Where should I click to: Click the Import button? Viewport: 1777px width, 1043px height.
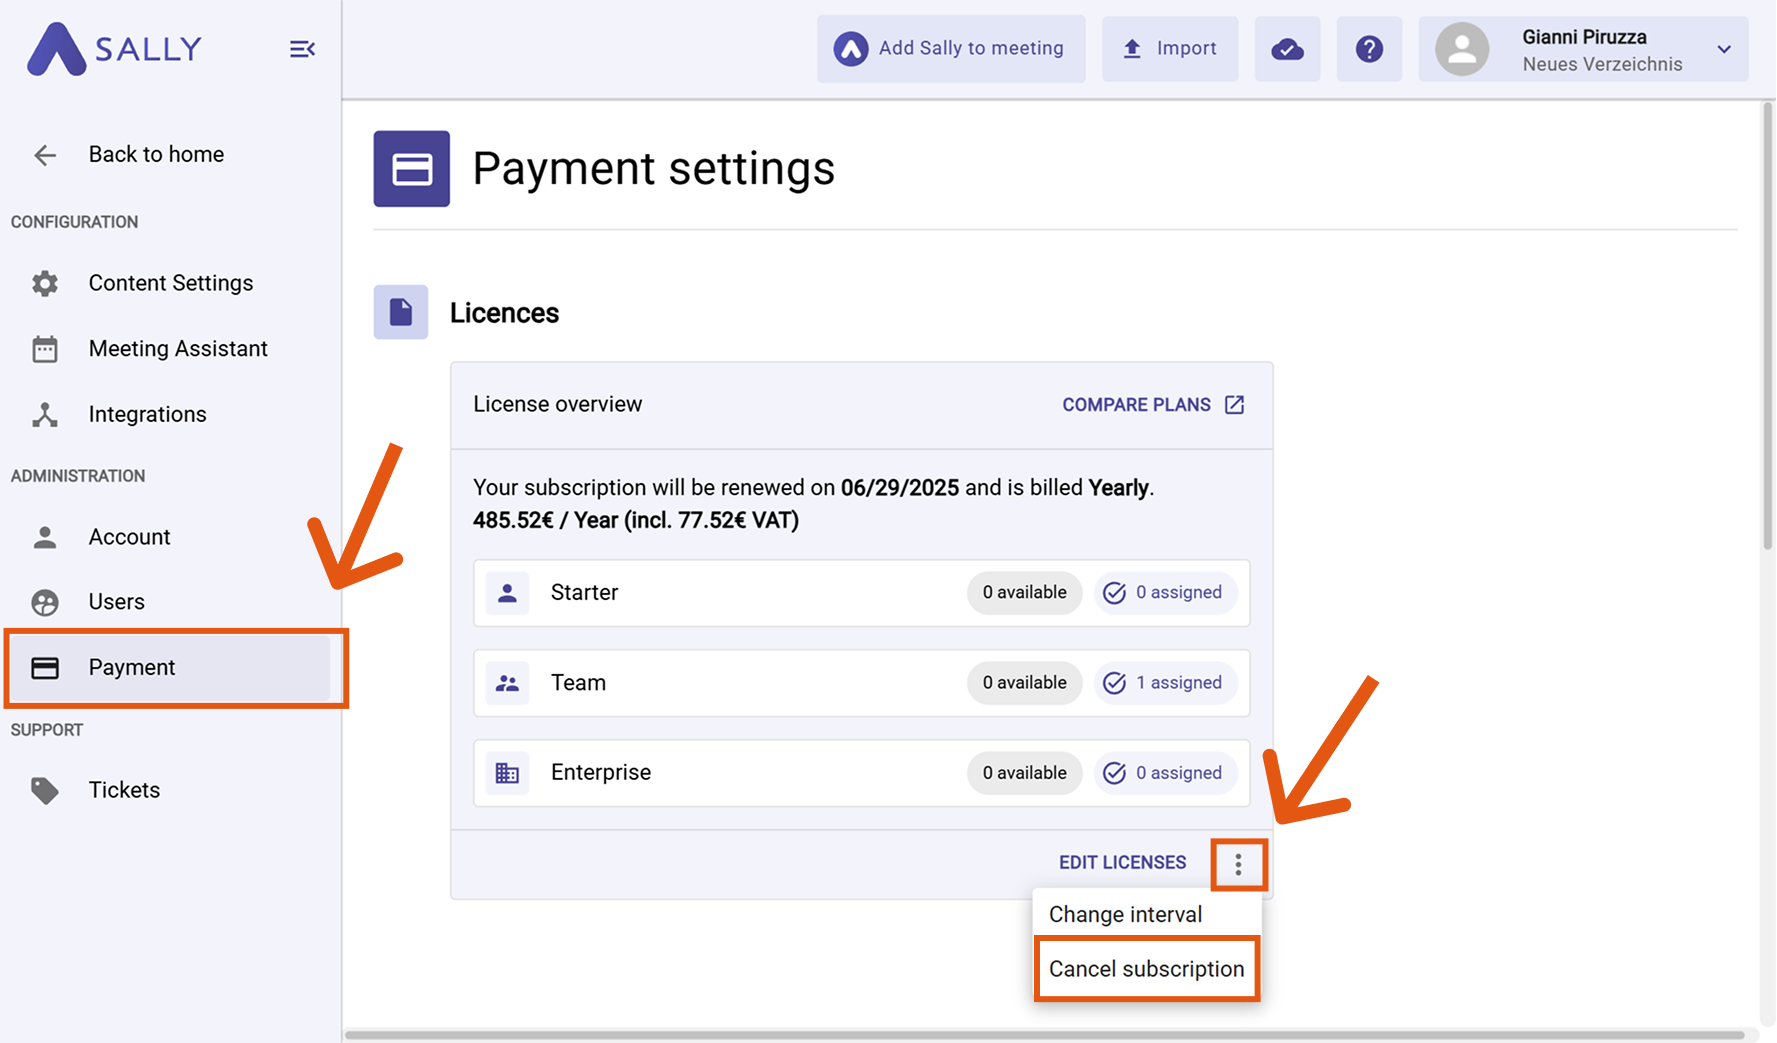[1170, 49]
